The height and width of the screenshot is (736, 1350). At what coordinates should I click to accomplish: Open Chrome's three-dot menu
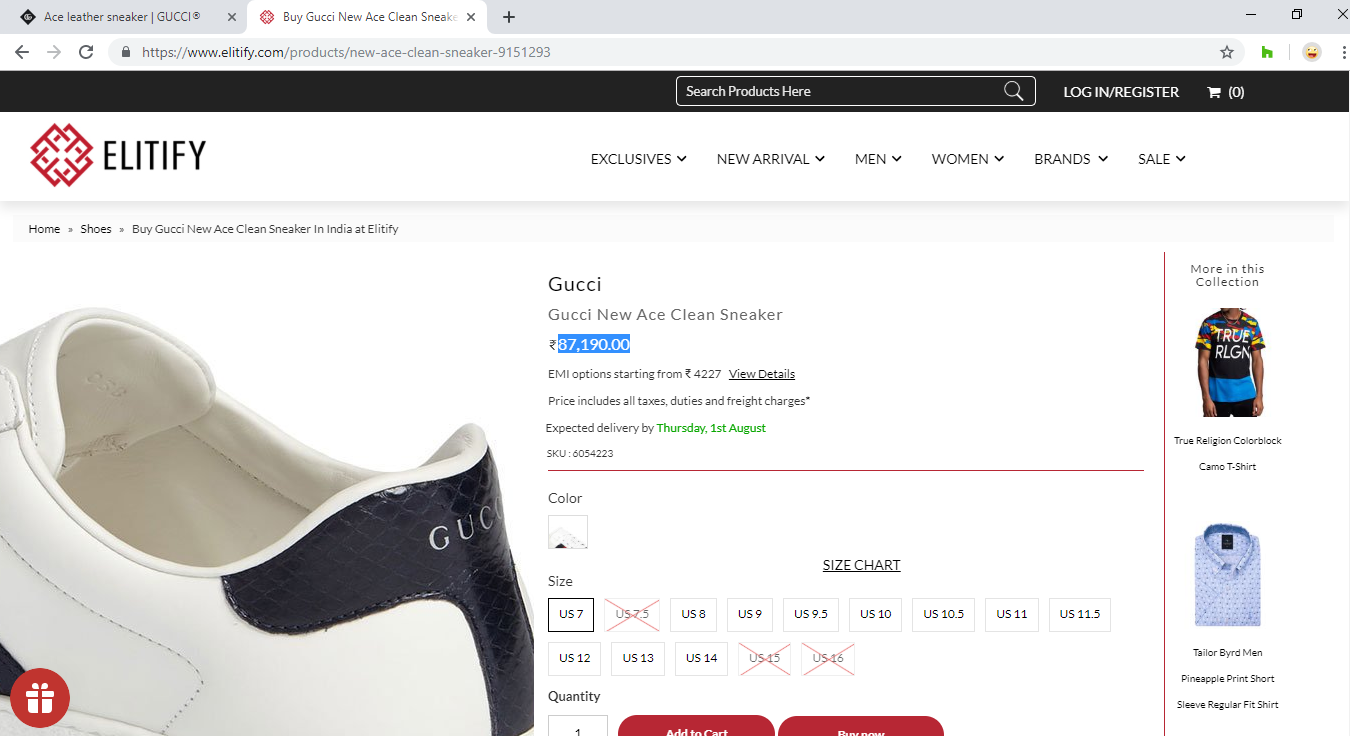pyautogui.click(x=1343, y=52)
